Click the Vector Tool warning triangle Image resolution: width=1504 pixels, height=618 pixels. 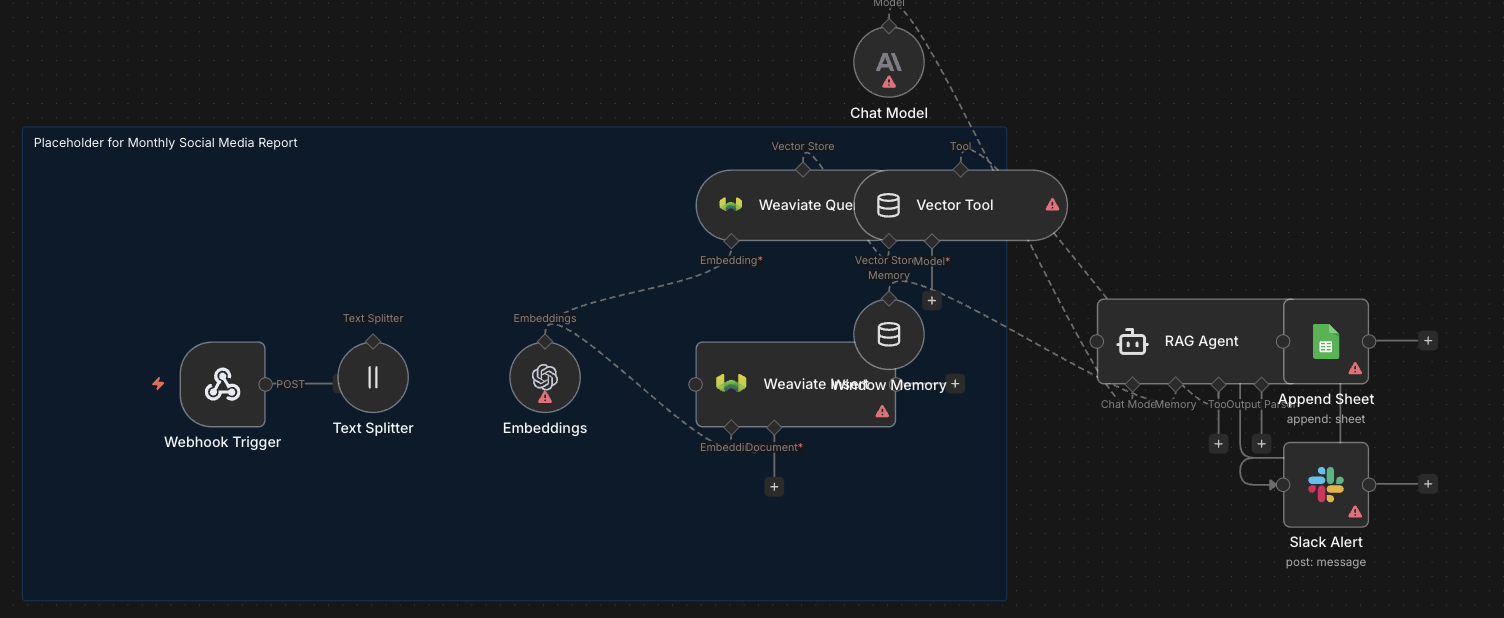(x=1052, y=205)
